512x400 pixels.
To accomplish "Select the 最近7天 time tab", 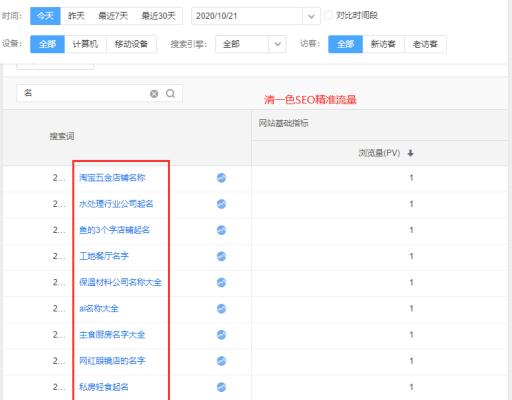I will tap(113, 16).
